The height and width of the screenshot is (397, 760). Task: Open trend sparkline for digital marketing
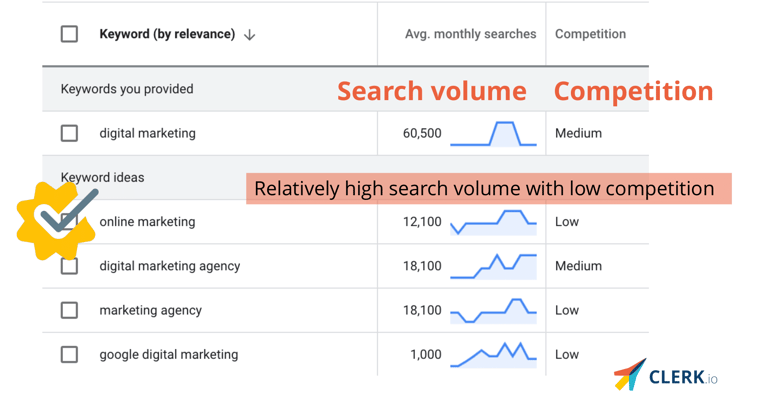click(493, 133)
